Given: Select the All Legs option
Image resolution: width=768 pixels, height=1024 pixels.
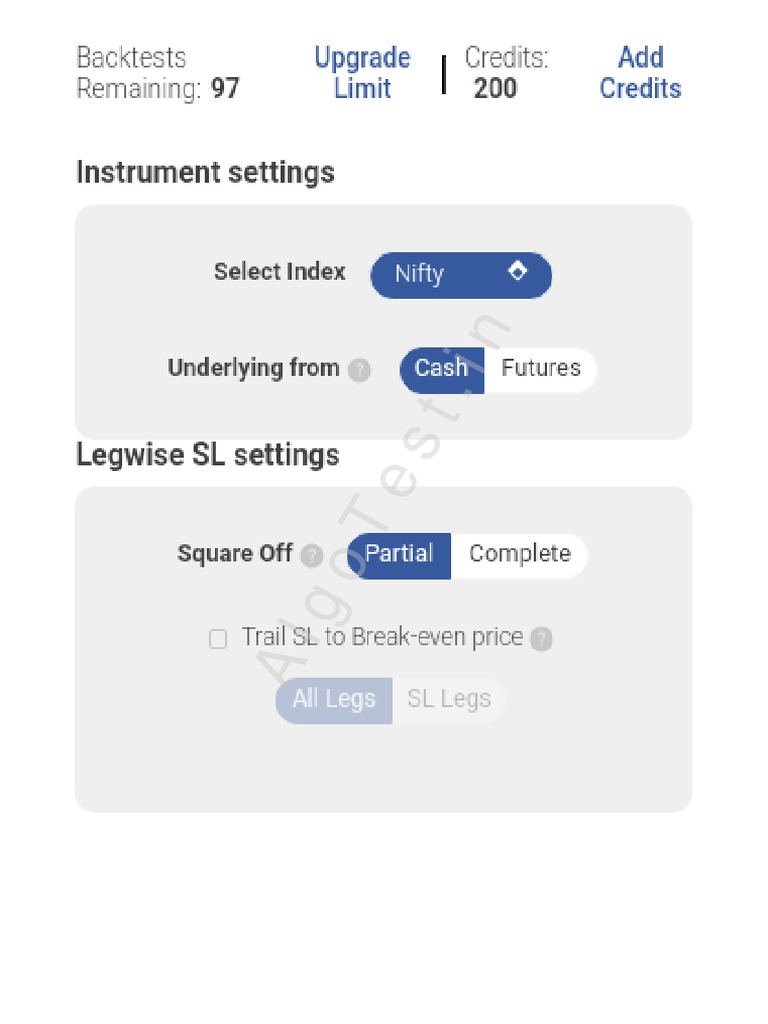Looking at the screenshot, I should tap(334, 700).
